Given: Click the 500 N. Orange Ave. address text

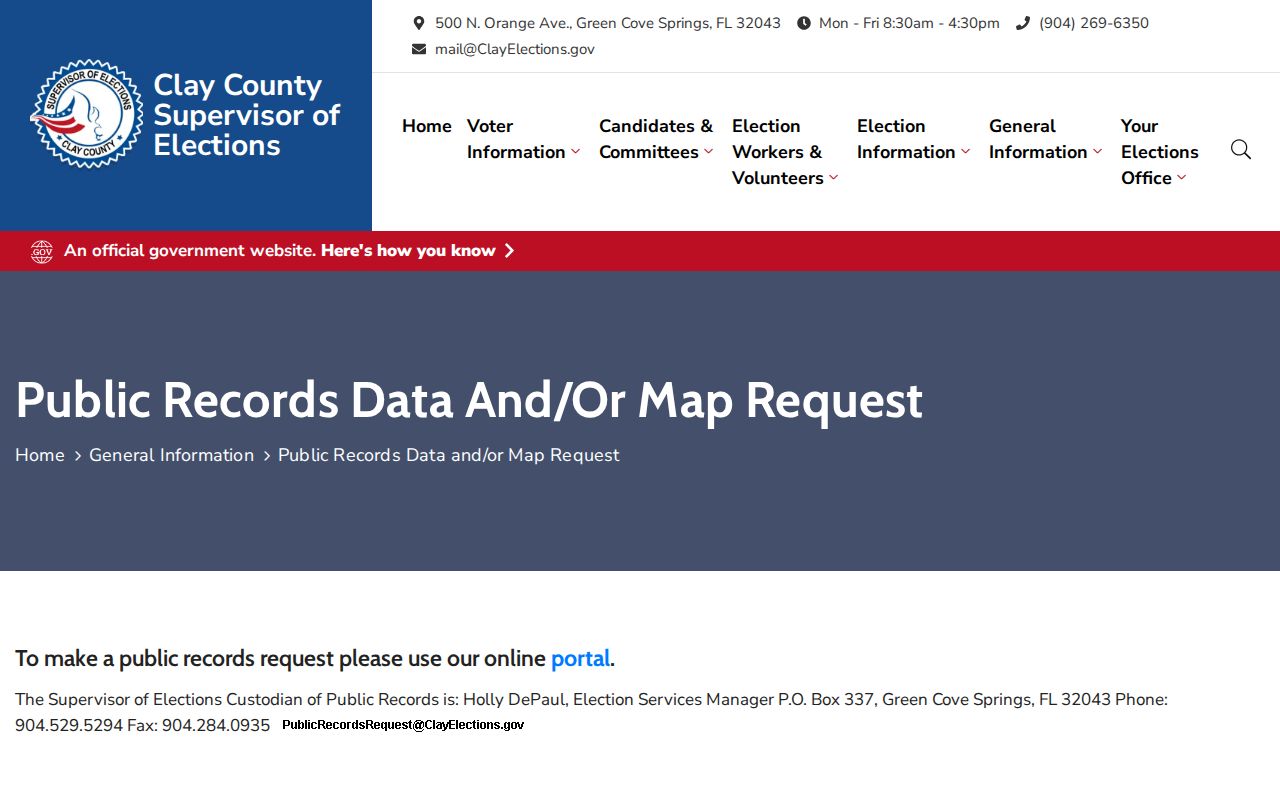Looking at the screenshot, I should (x=608, y=23).
